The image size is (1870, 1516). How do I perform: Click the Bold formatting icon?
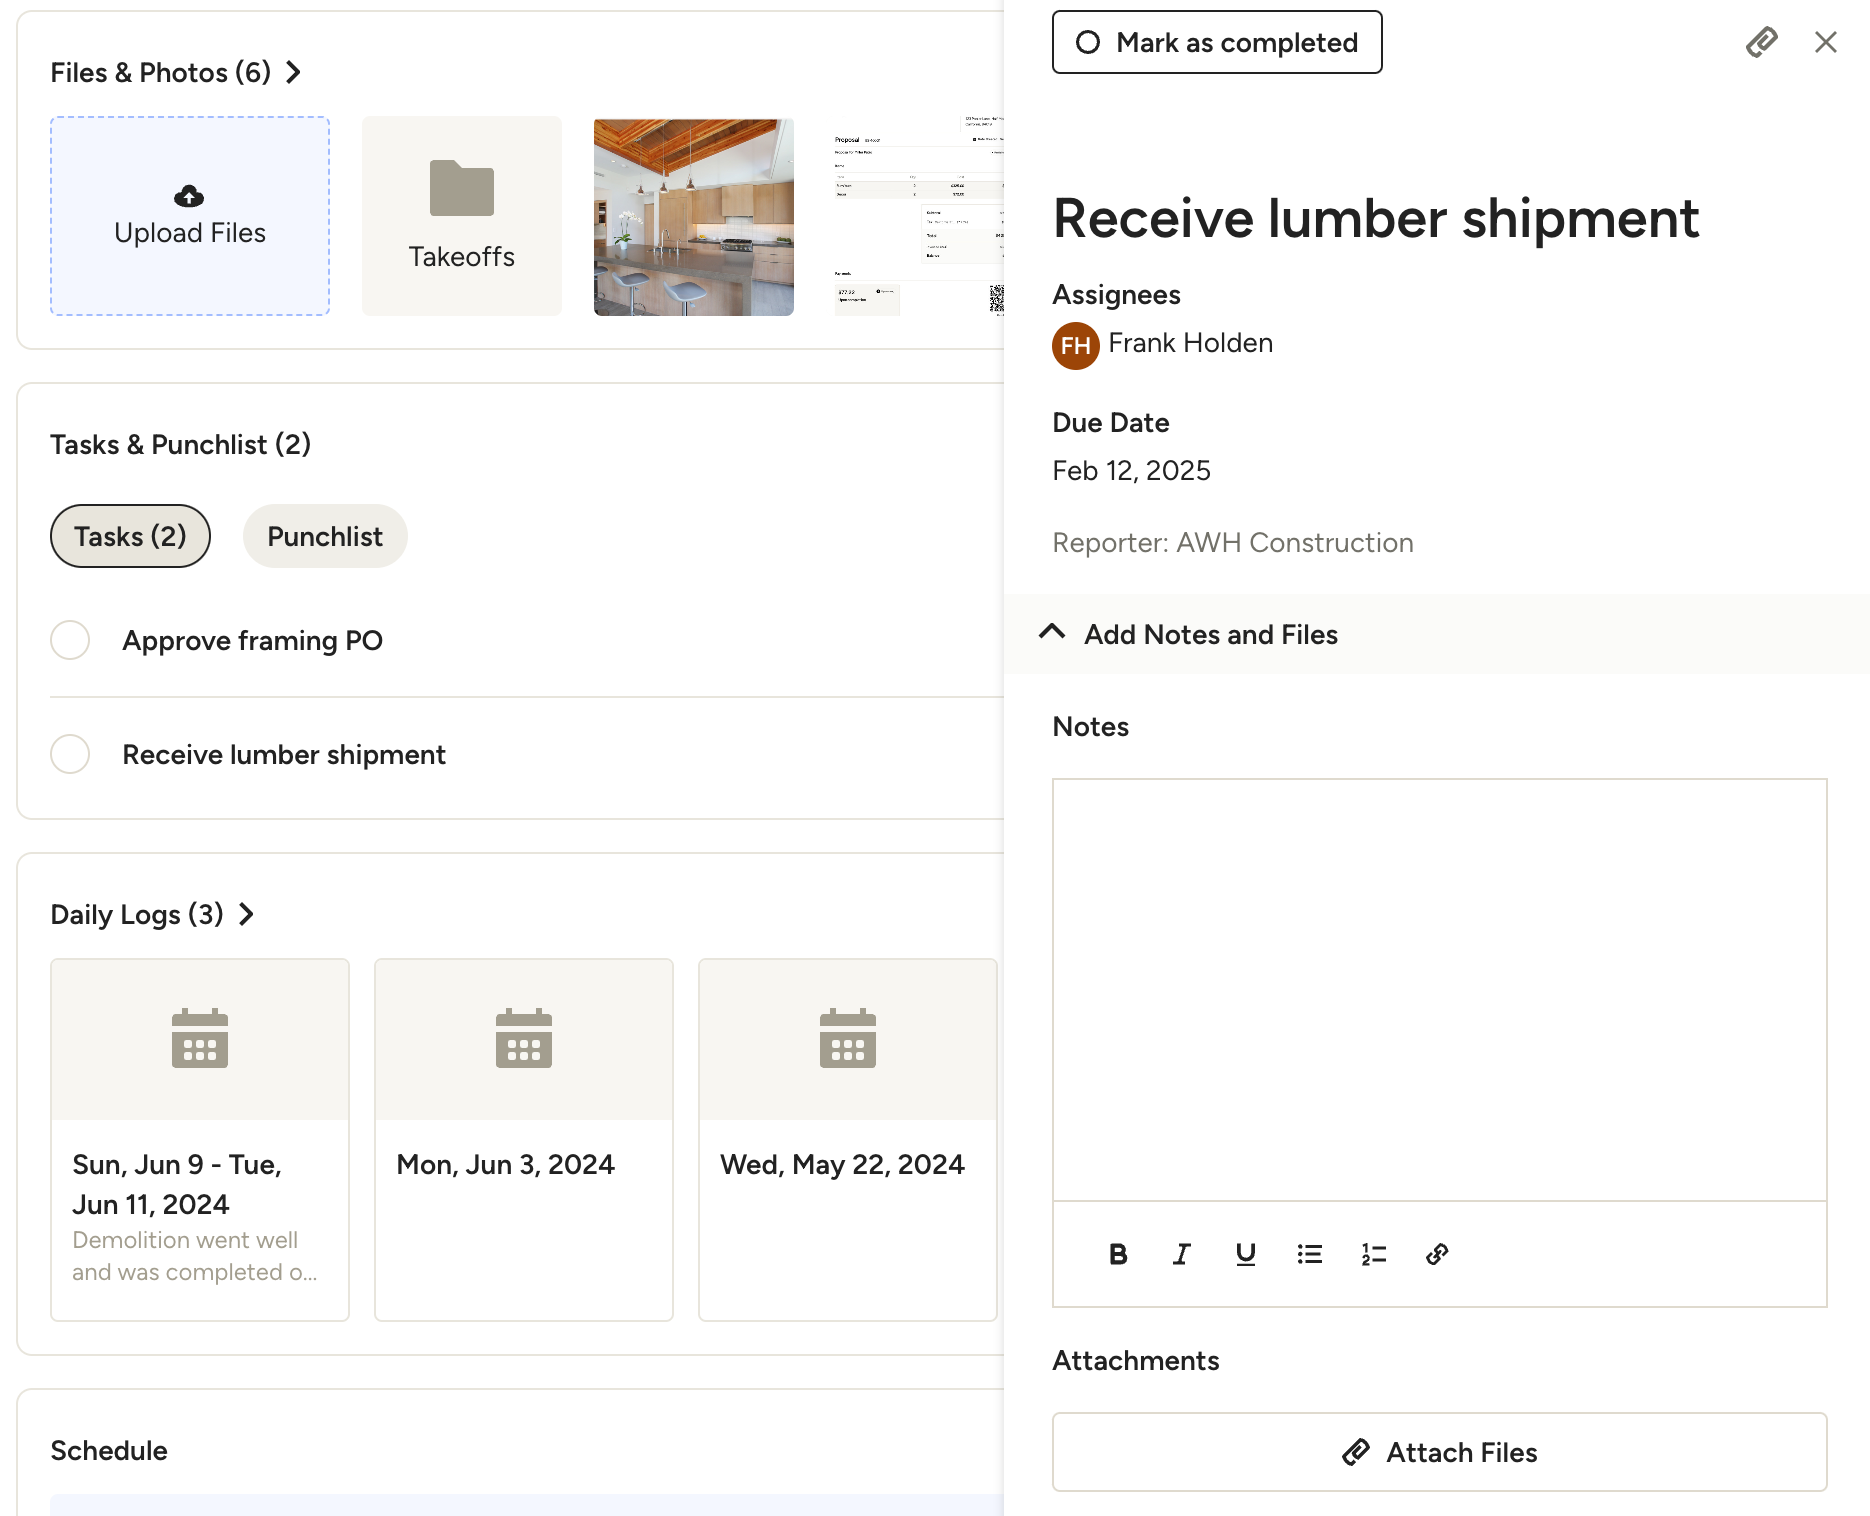[1118, 1254]
